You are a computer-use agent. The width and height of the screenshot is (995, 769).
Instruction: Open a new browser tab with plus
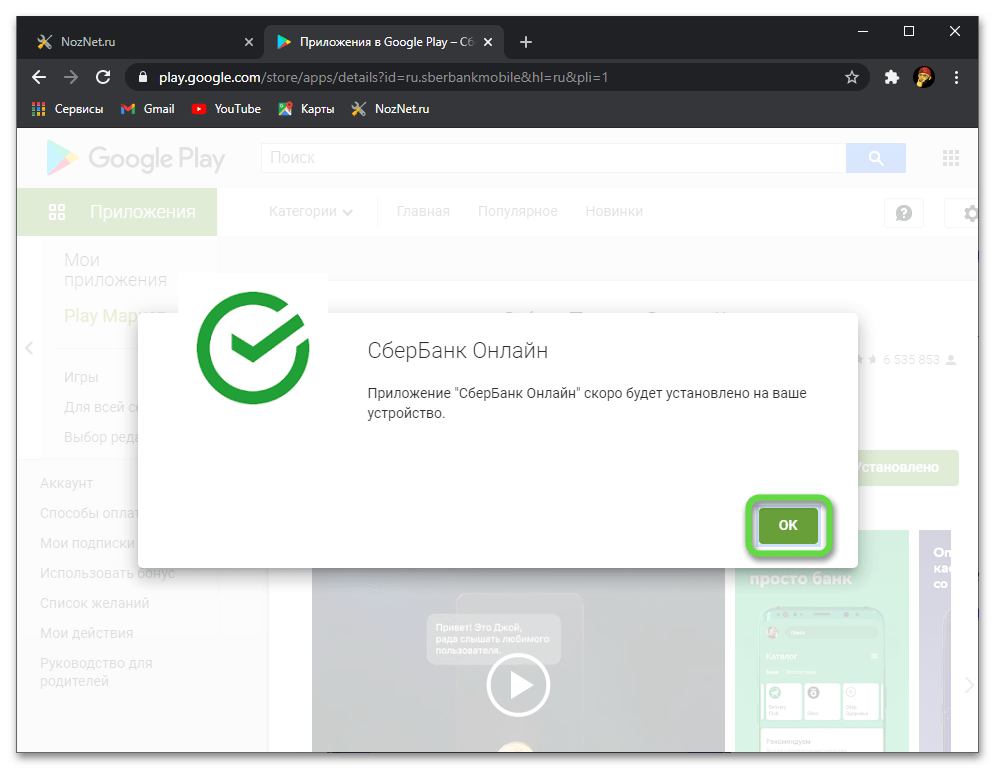(525, 42)
